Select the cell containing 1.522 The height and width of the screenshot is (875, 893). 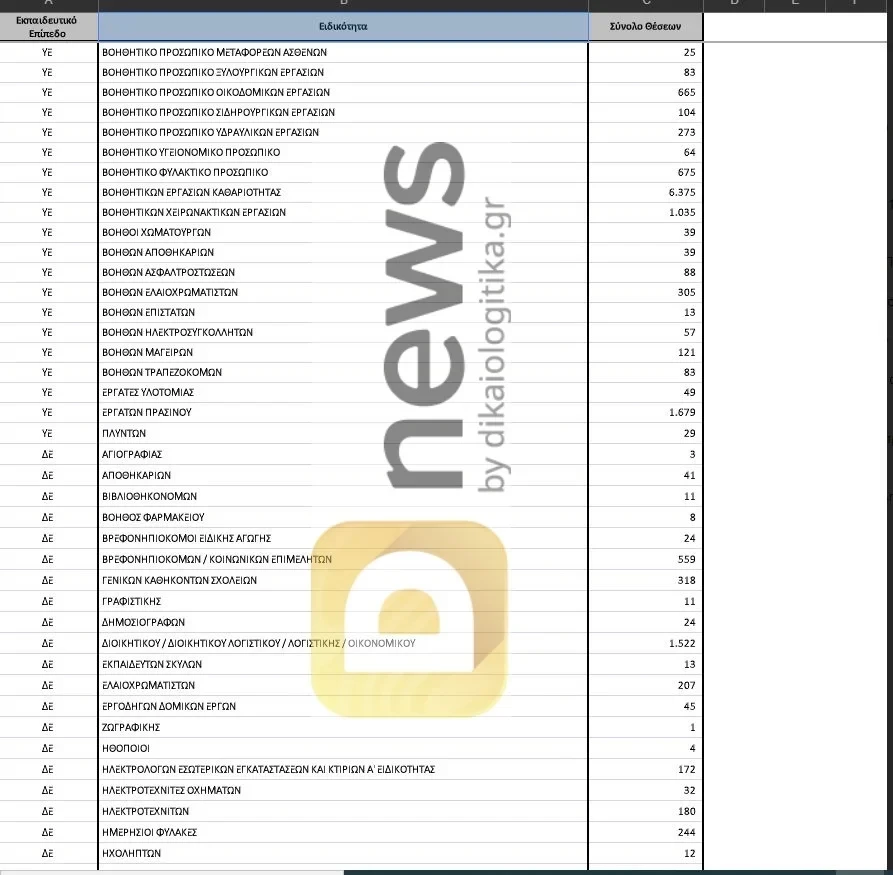[645, 643]
